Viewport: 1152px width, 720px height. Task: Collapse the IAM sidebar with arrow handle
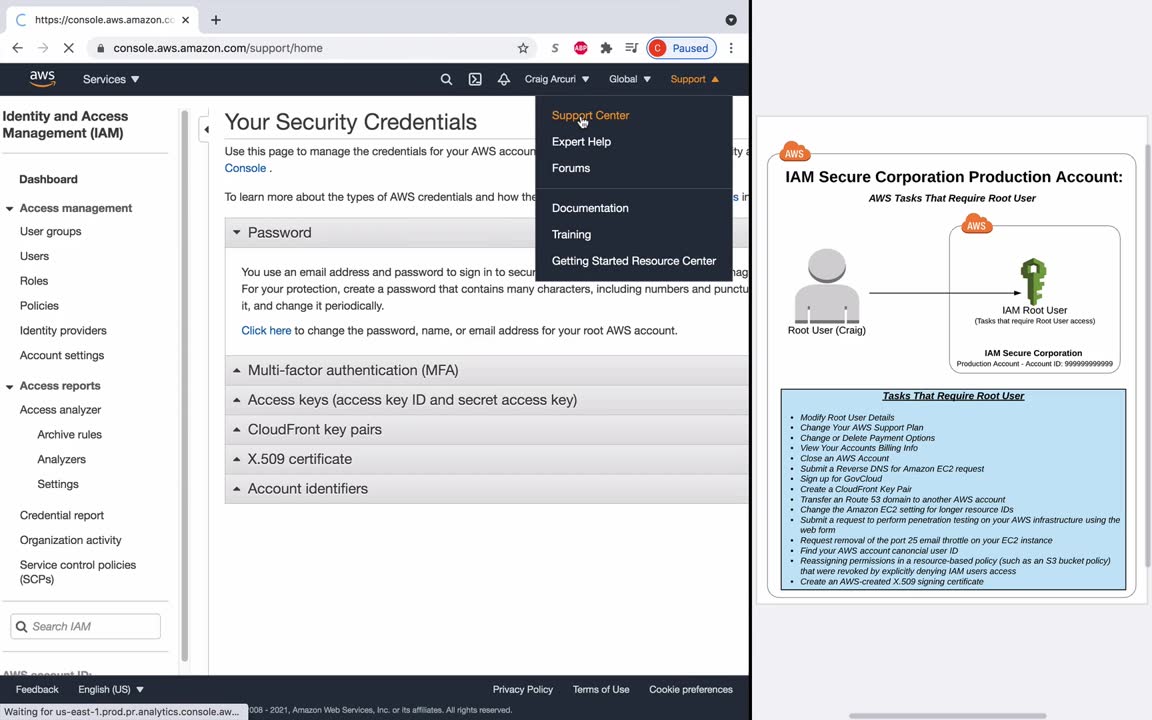(206, 130)
